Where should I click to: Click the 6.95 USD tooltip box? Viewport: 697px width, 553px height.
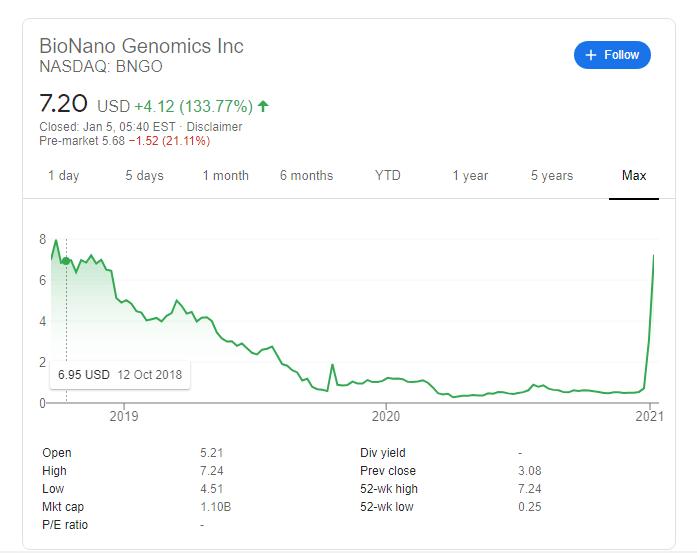(x=120, y=375)
